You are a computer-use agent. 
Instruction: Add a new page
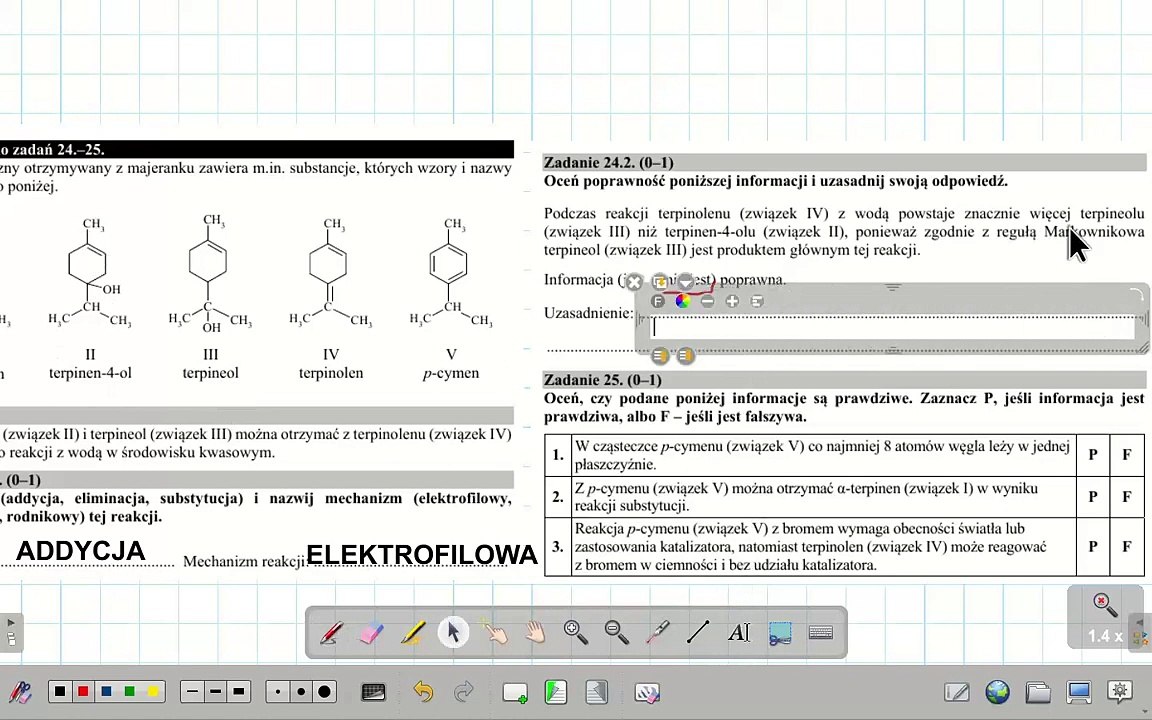click(x=514, y=692)
